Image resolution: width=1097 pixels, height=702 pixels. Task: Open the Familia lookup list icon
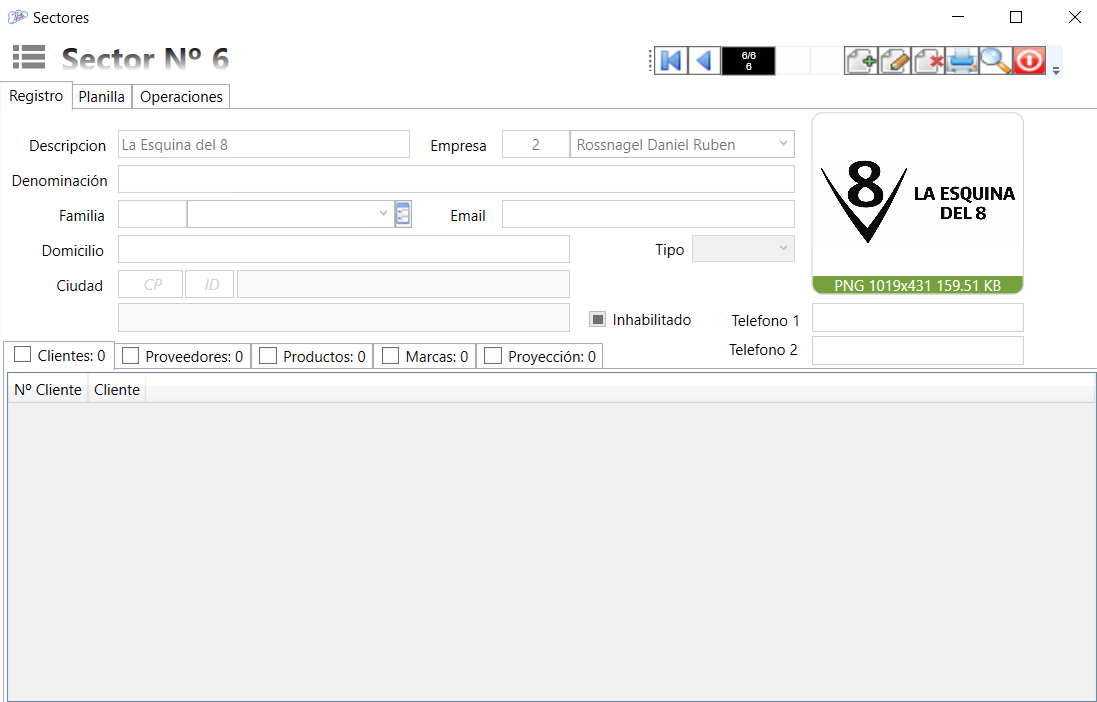403,214
